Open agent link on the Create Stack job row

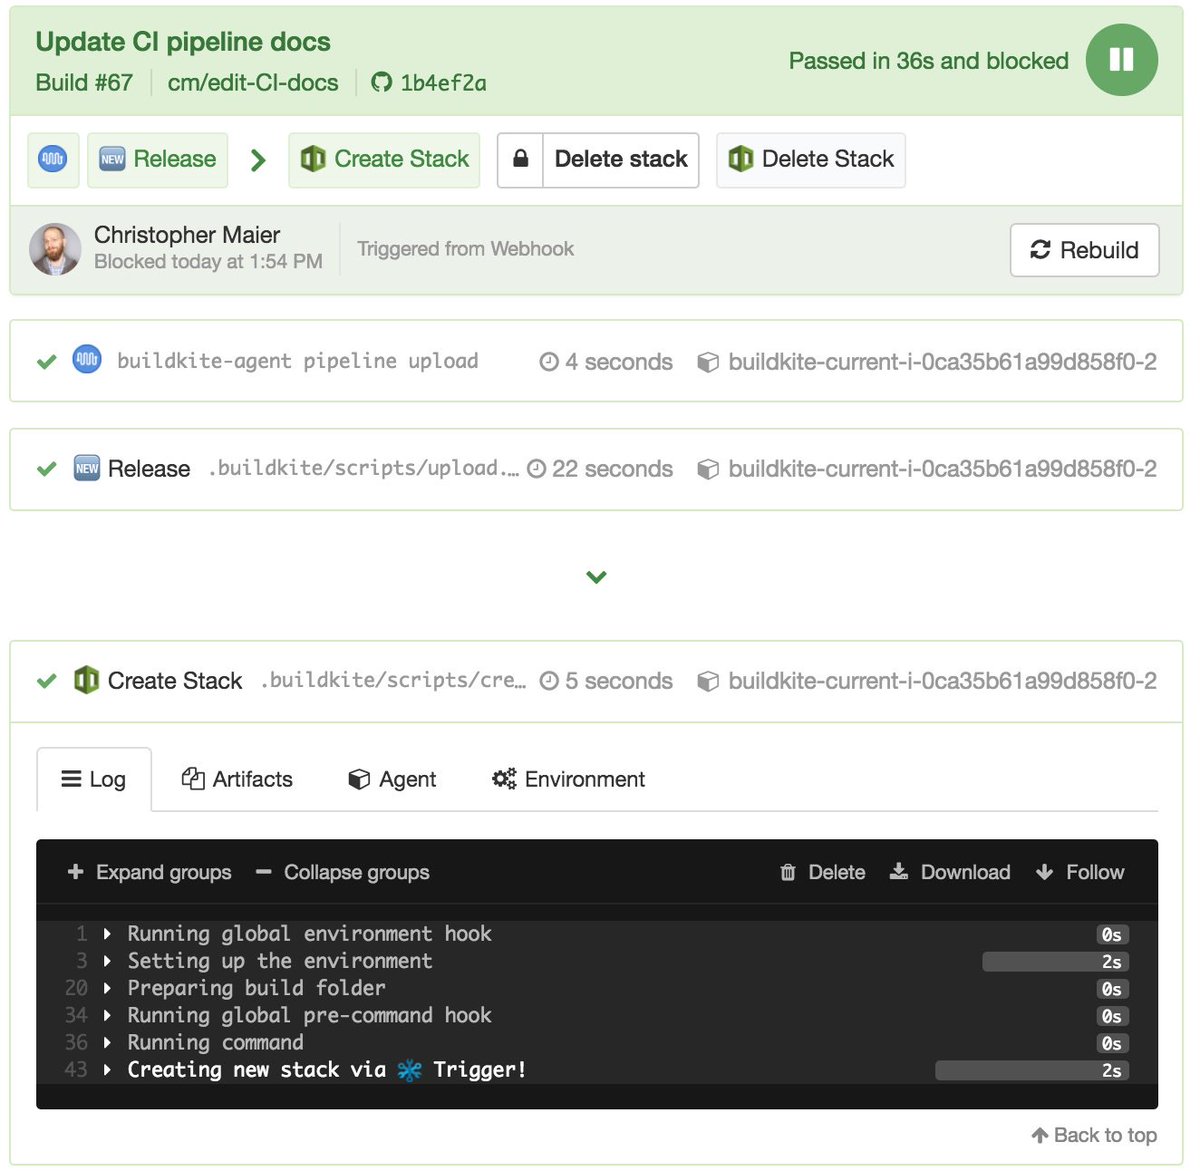(x=942, y=681)
